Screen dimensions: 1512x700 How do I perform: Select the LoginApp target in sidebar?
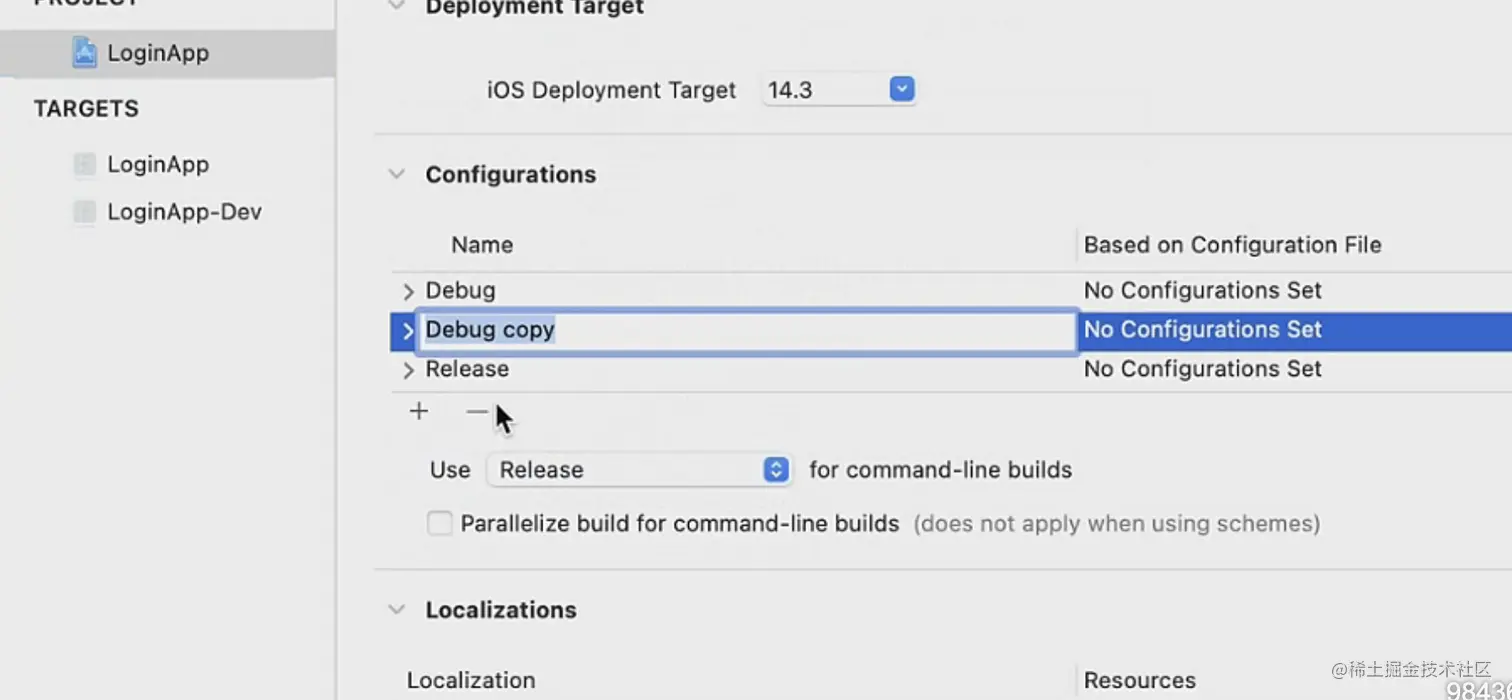pos(158,165)
